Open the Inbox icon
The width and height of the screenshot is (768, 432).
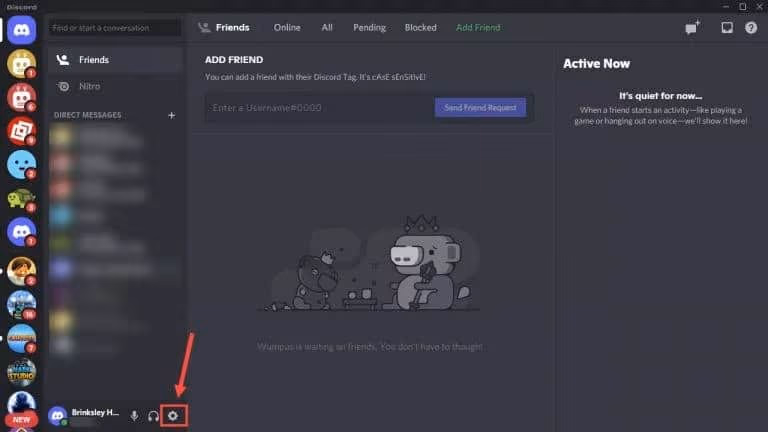point(727,27)
